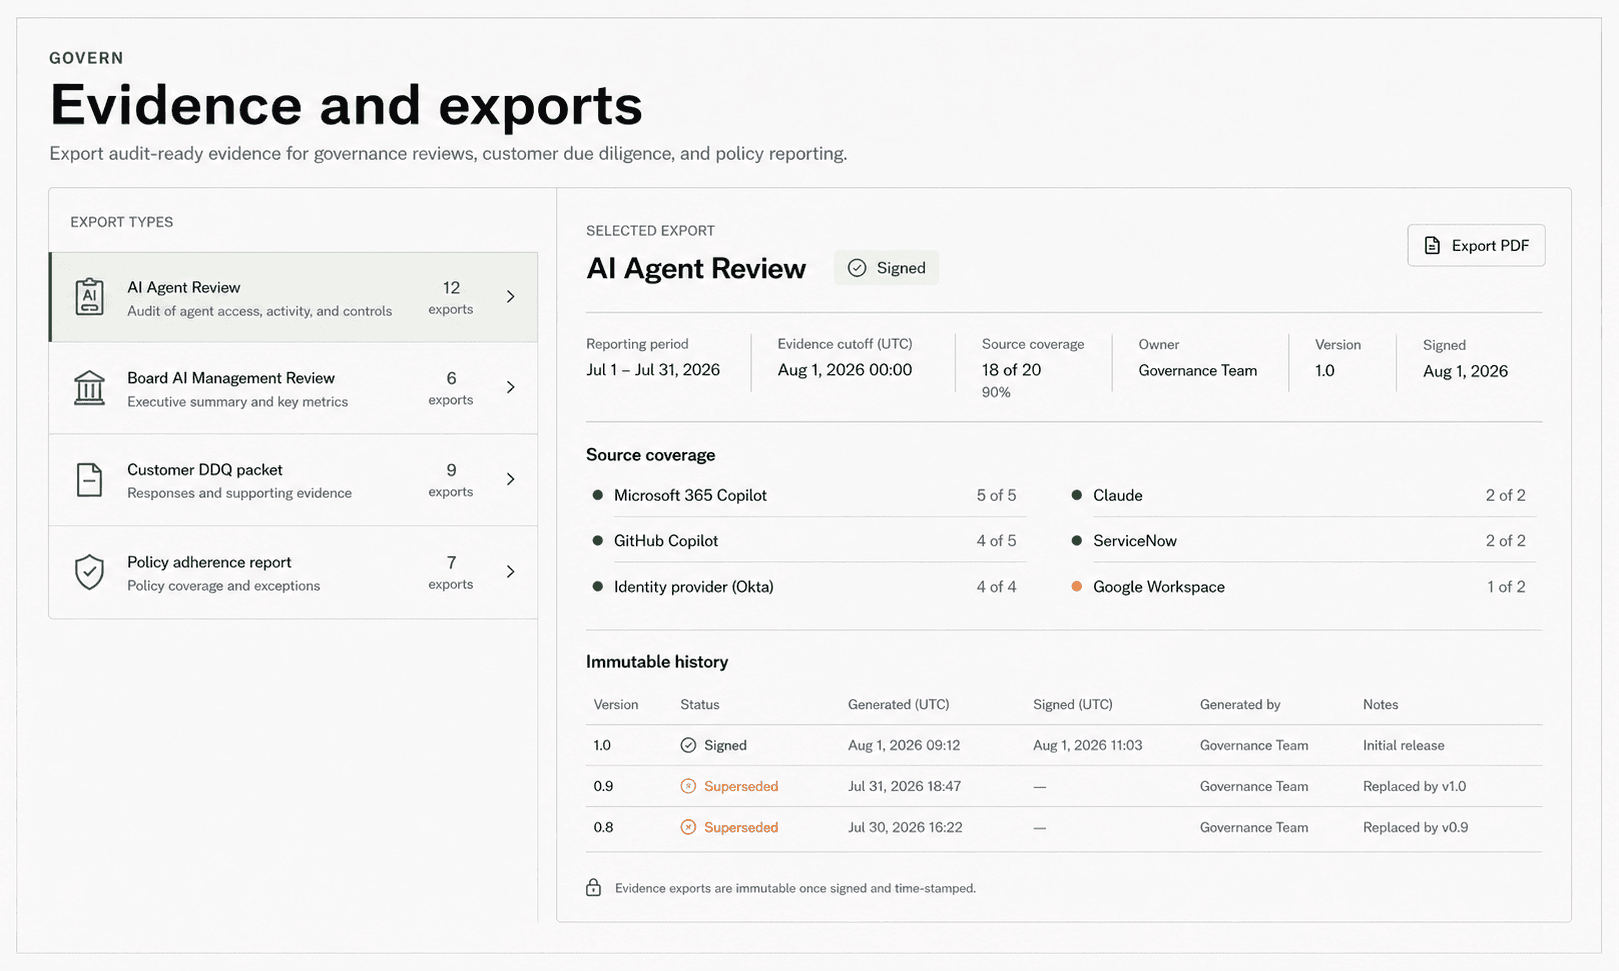Click the '5 of 5' Microsoft 365 coverage
Screen dimensions: 1619x971
(x=996, y=495)
